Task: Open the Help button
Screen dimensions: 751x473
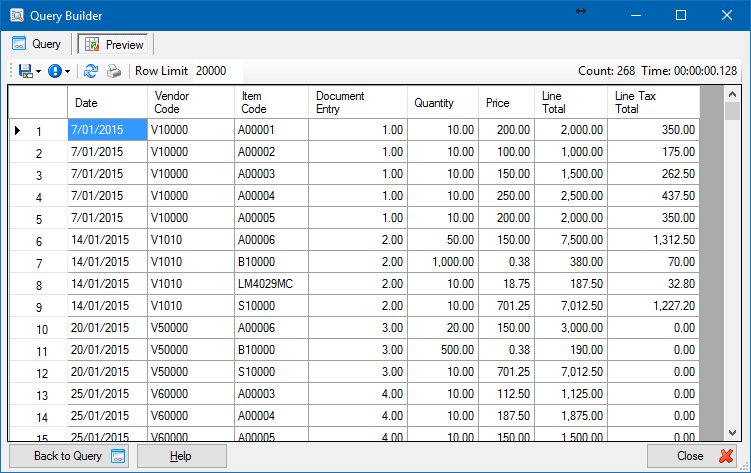Action: coord(182,456)
